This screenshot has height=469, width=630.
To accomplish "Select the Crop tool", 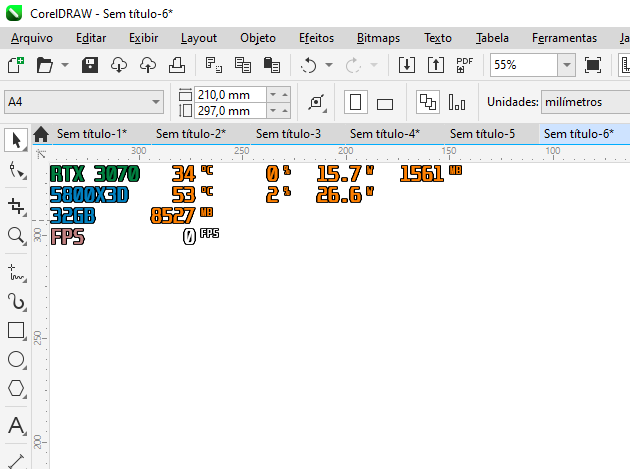I will coord(16,206).
